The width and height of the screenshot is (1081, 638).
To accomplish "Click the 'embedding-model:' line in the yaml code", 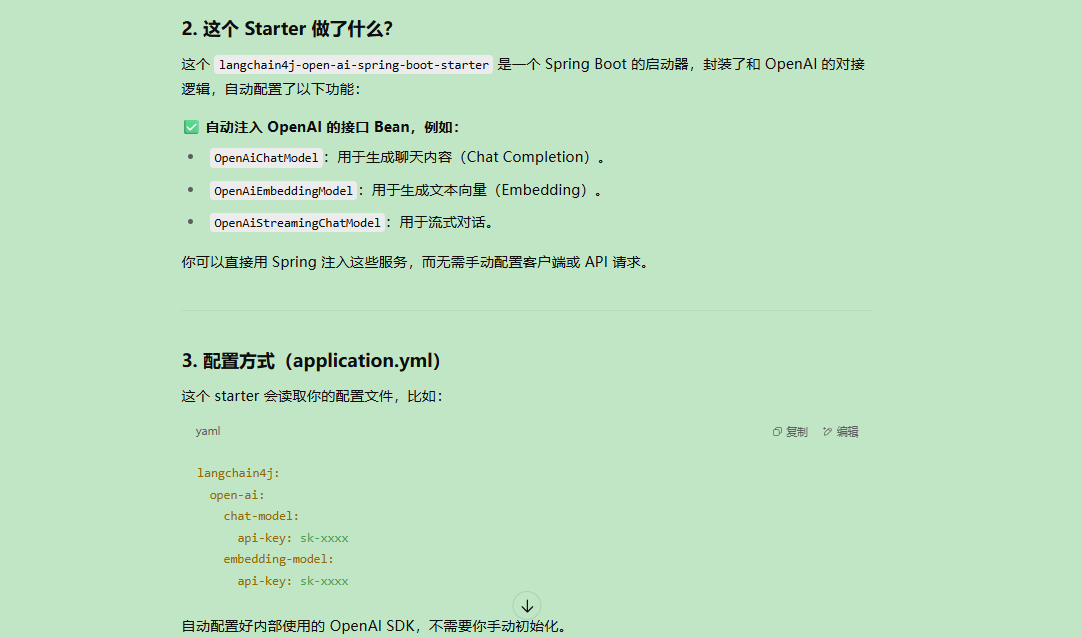I will [279, 559].
